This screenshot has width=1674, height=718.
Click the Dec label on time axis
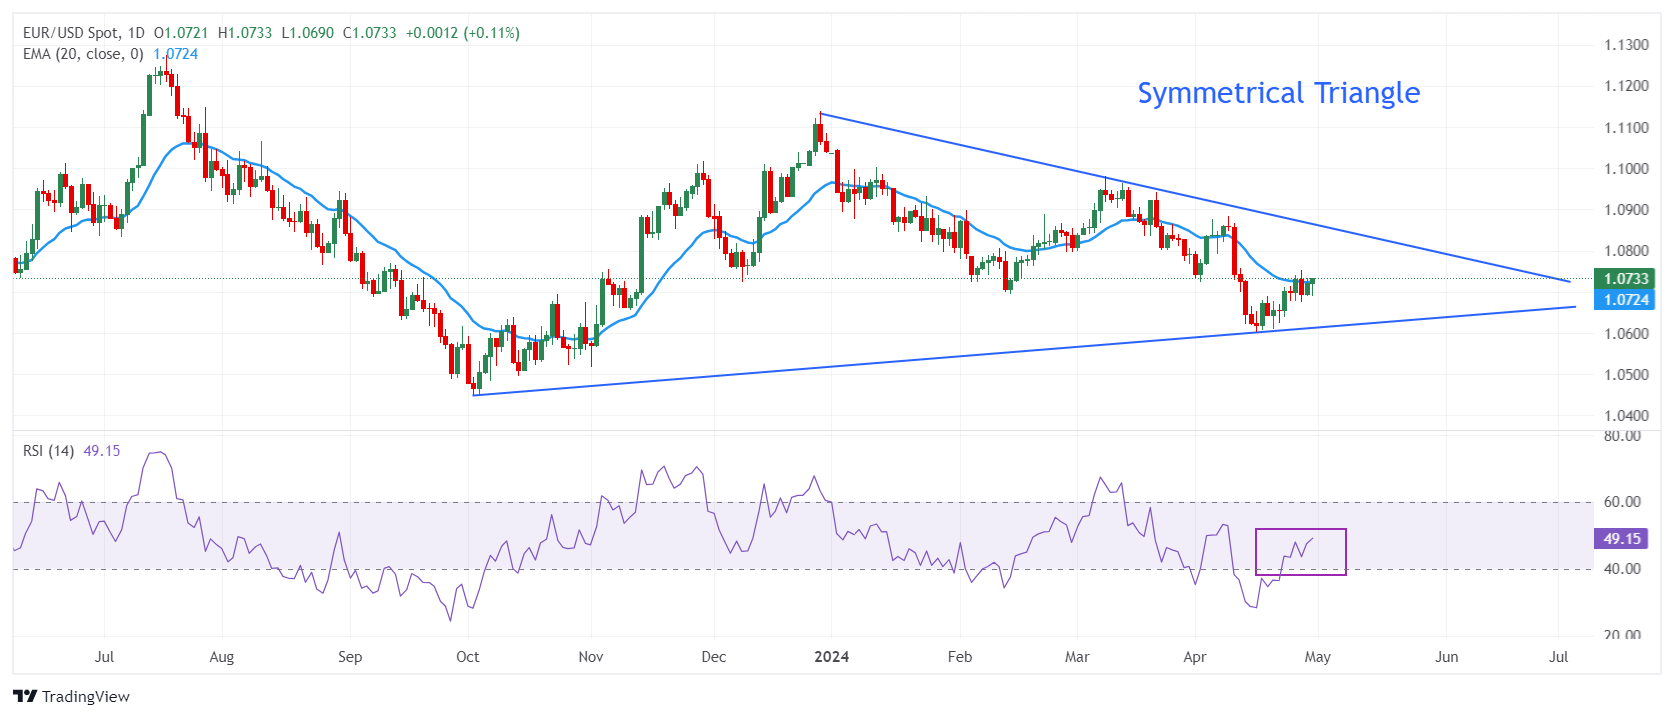point(713,657)
